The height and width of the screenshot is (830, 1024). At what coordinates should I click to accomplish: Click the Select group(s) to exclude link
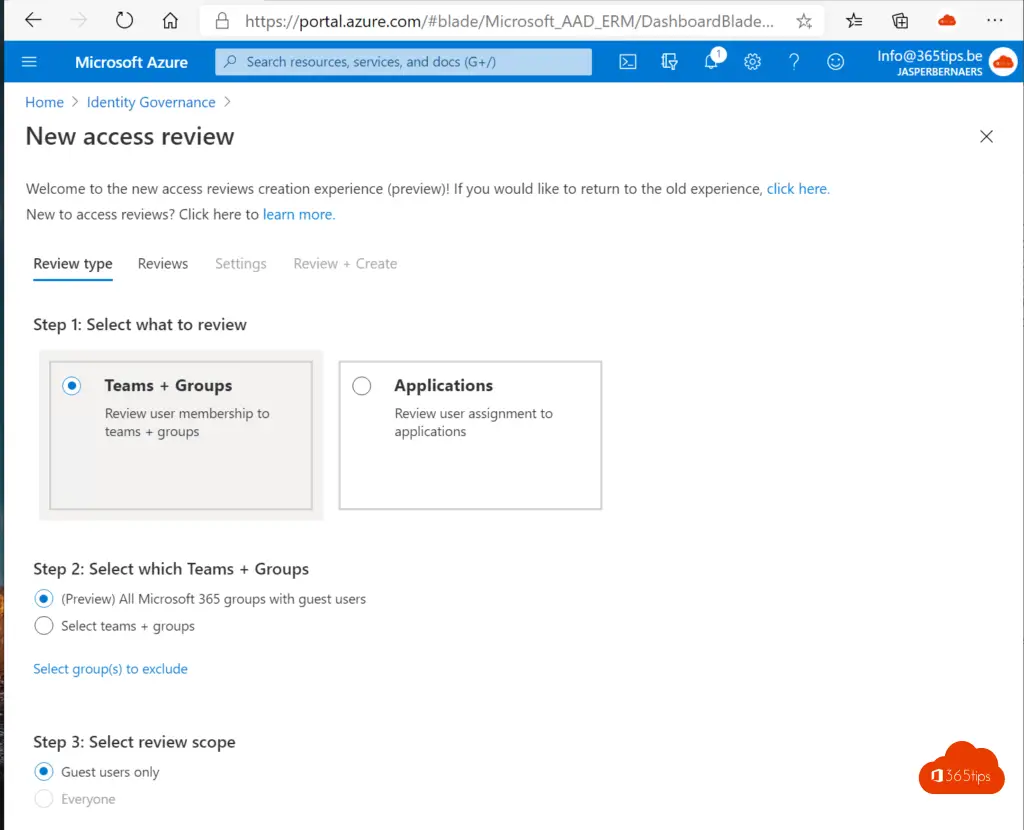[110, 669]
